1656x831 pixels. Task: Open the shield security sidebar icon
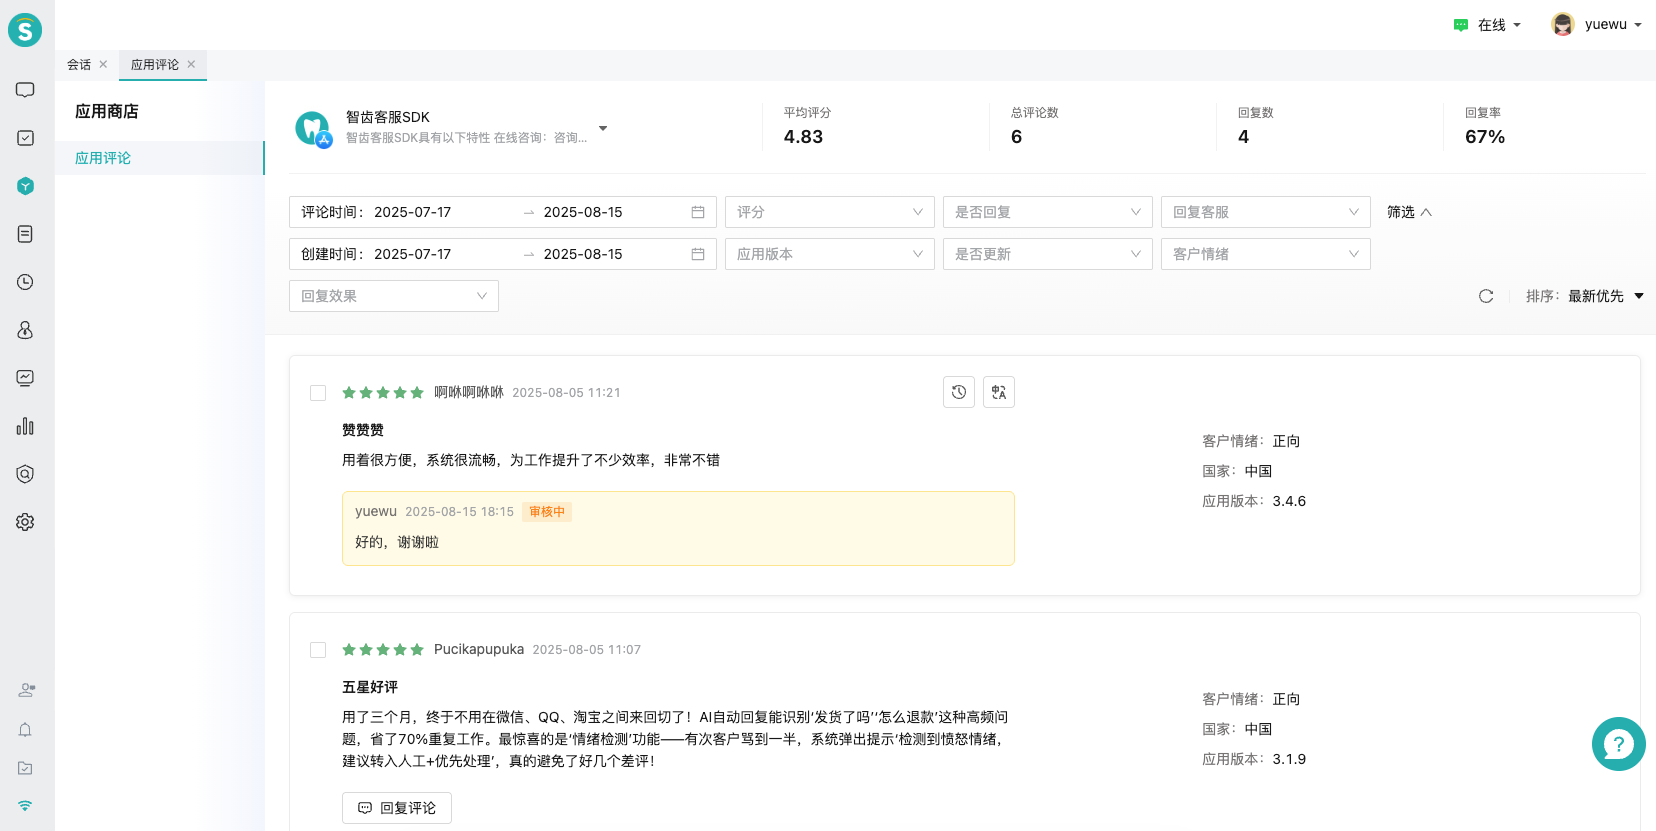pyautogui.click(x=25, y=474)
